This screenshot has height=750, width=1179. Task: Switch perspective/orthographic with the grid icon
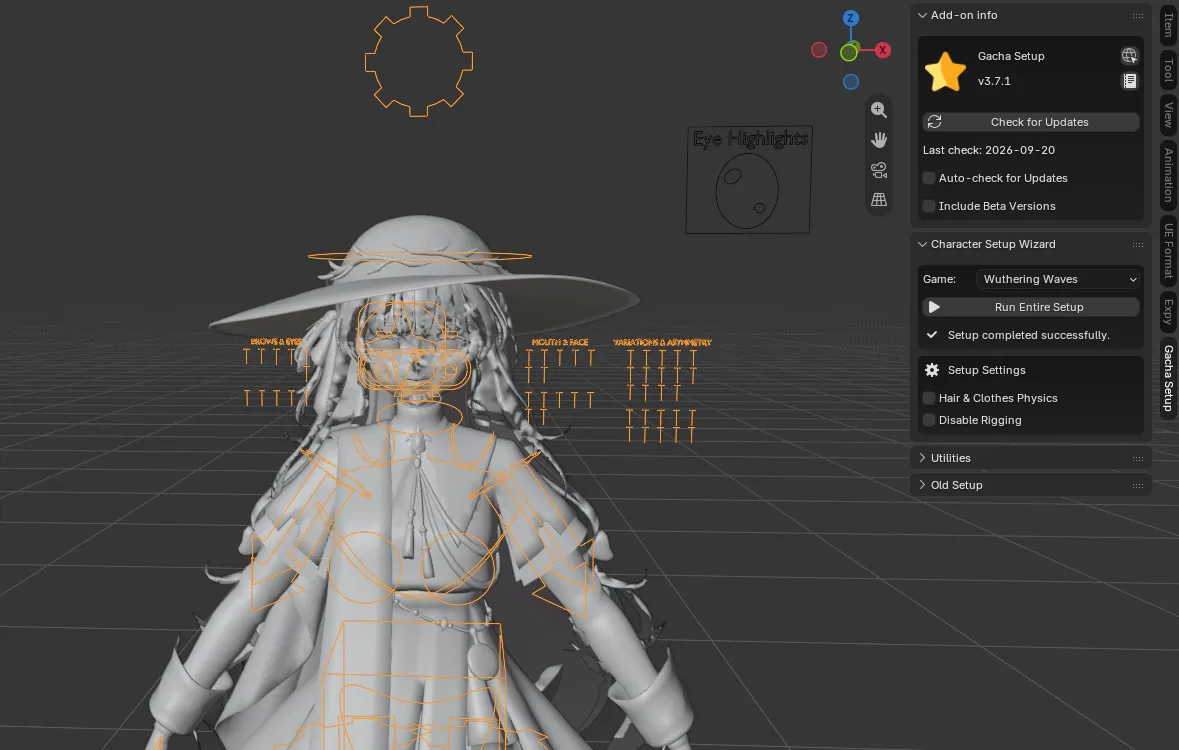click(x=878, y=200)
